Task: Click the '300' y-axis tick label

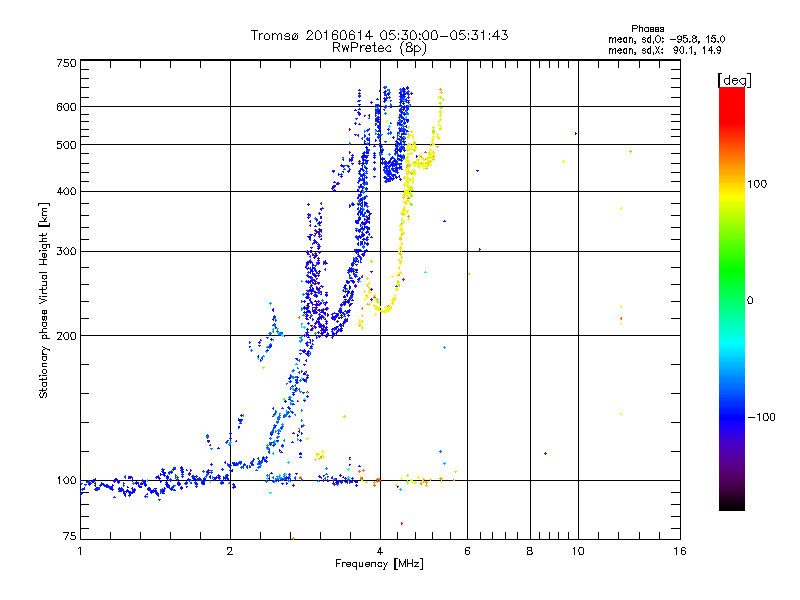Action: click(66, 251)
